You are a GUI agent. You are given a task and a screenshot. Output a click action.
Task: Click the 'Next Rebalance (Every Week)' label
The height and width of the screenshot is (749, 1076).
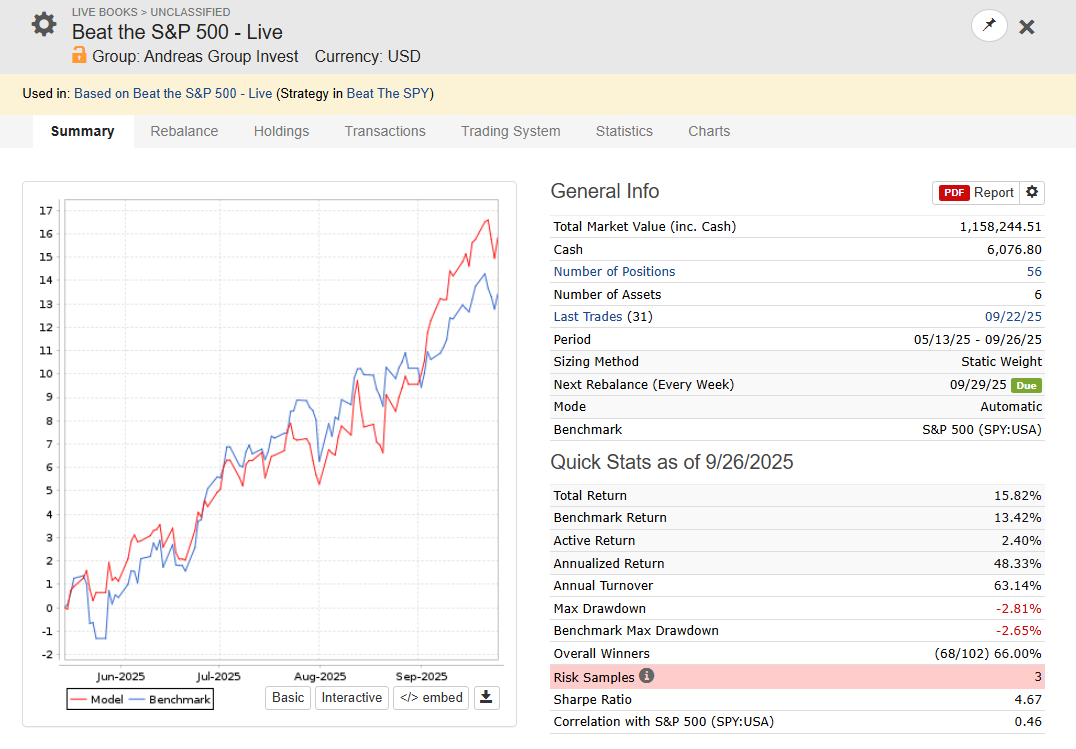[644, 384]
